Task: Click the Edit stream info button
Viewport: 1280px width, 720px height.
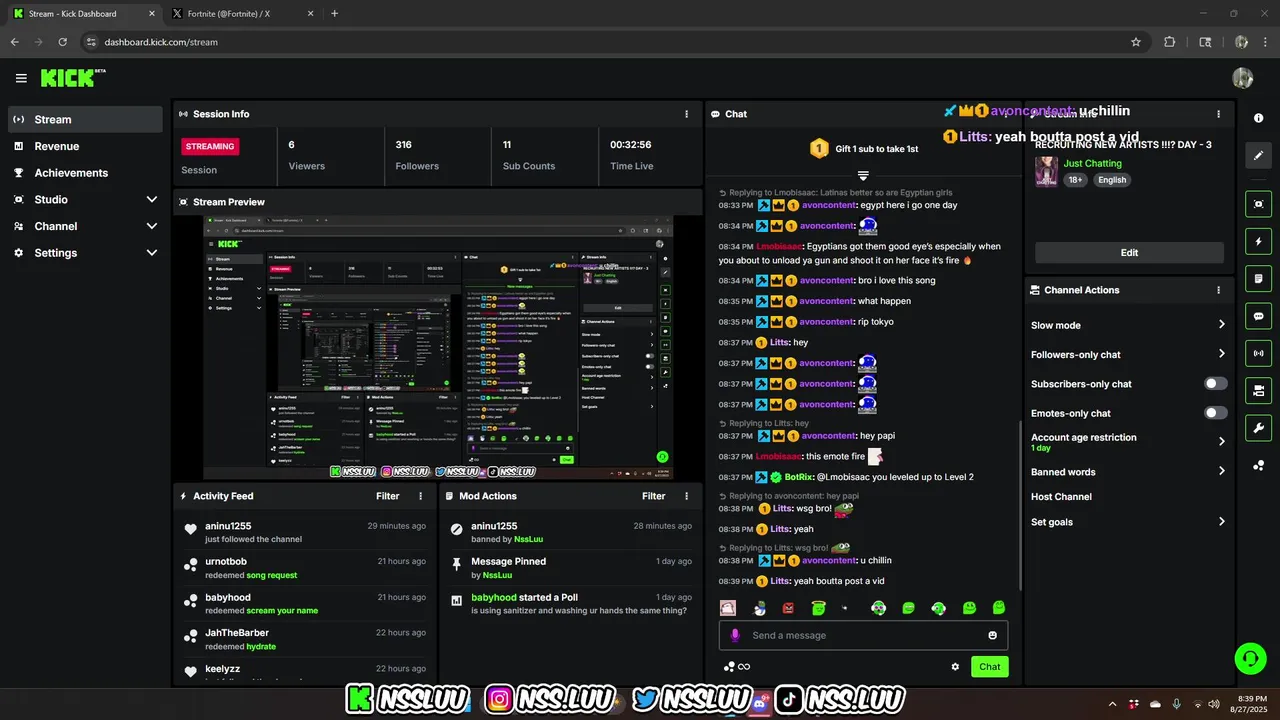Action: coord(1129,253)
